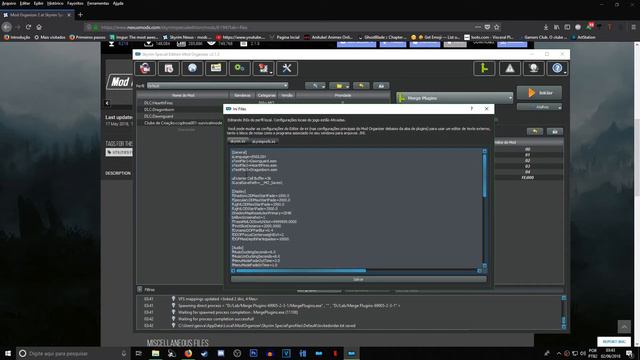Open the folder dropdown above the mod list

click(x=340, y=86)
